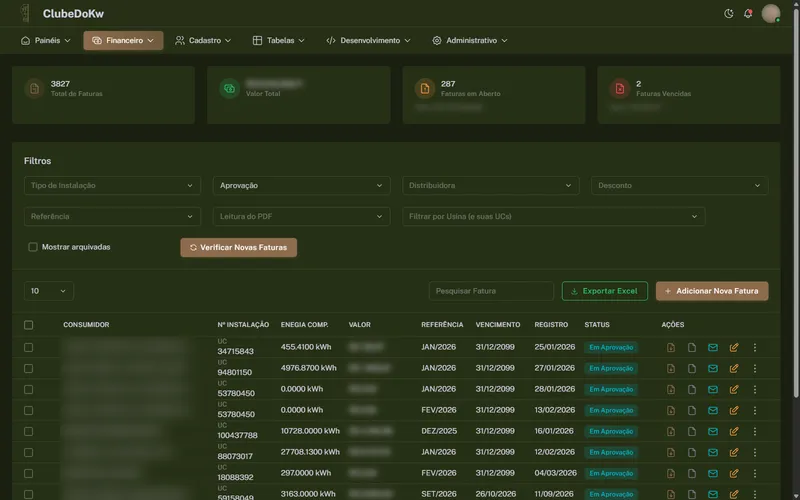Open more options for UC 34715843
This screenshot has height=500, width=800.
(755, 347)
